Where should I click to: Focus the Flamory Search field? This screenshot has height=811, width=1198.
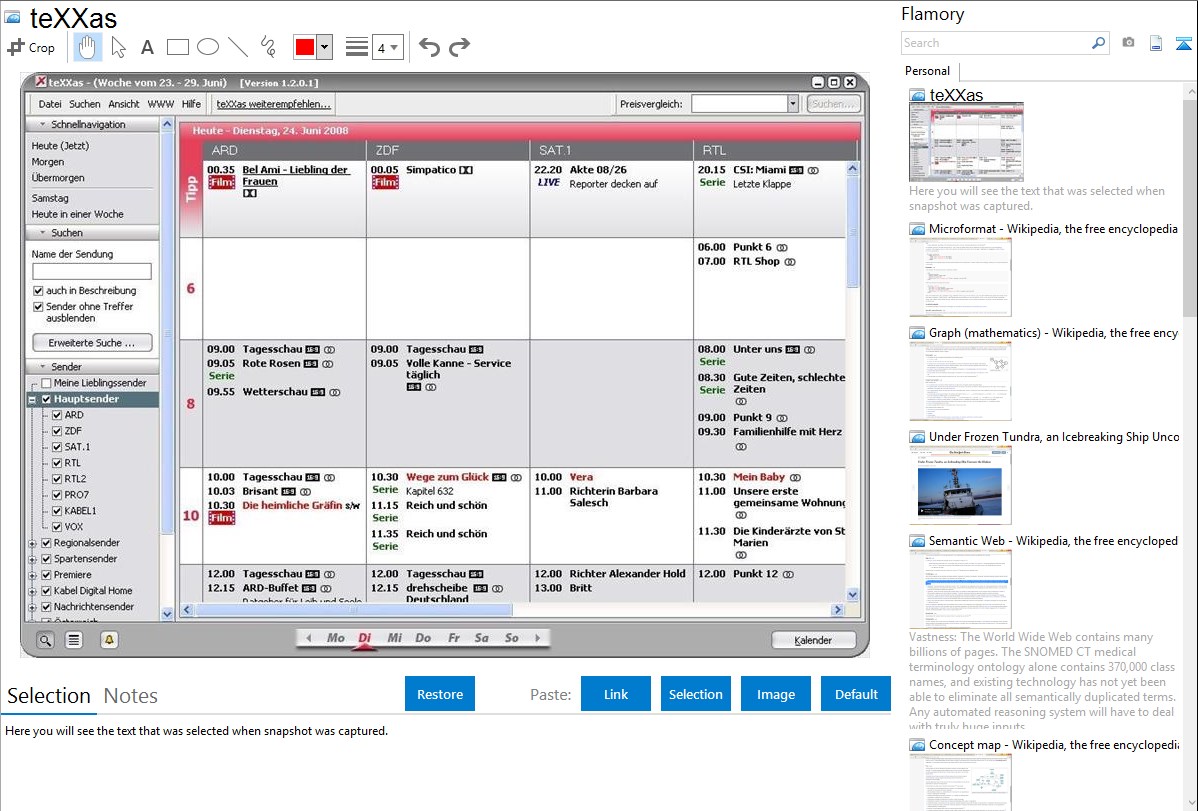click(x=996, y=43)
